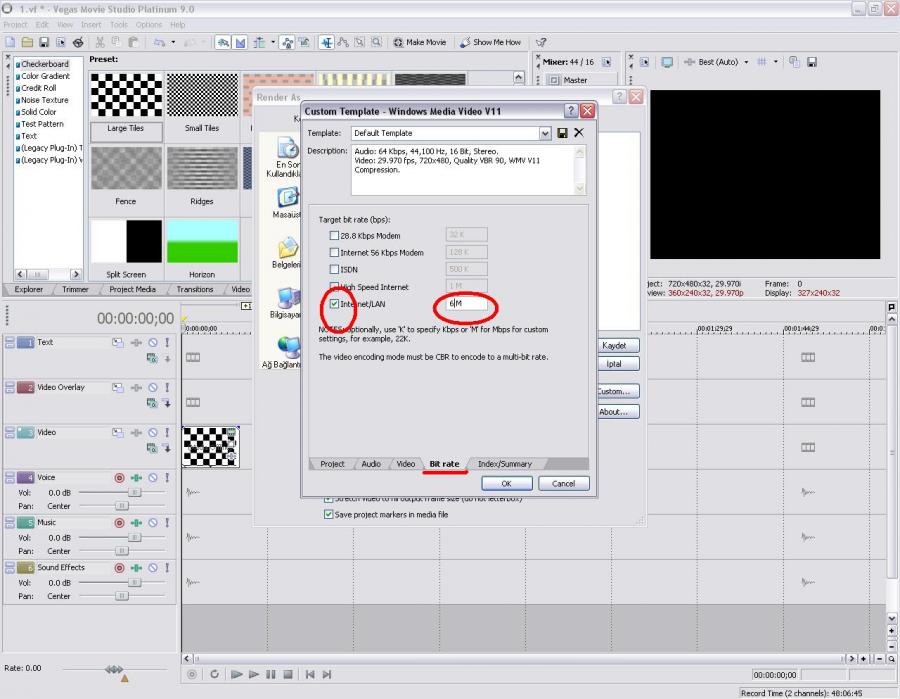Viewport: 900px width, 699px height.
Task: Click the checkerboard clip on Video track
Action: click(211, 446)
